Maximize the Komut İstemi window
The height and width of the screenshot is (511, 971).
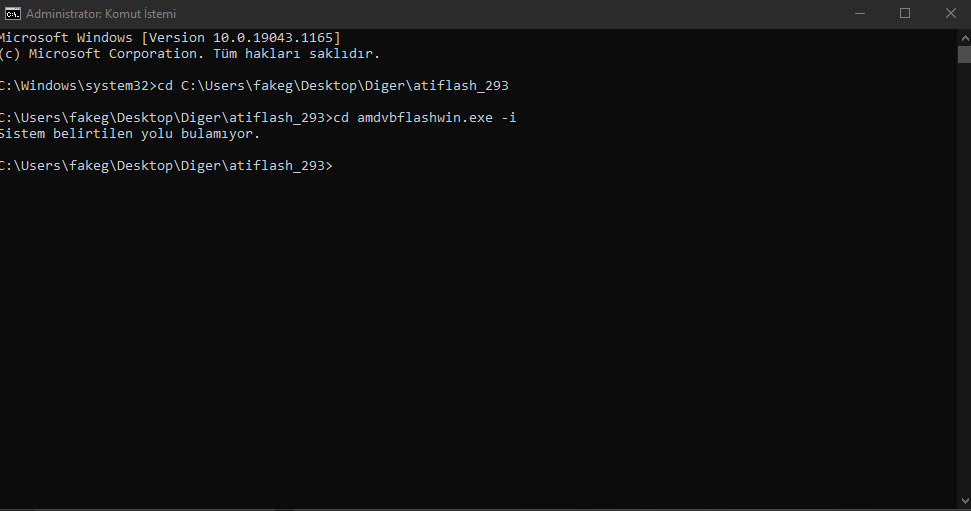[x=905, y=14]
